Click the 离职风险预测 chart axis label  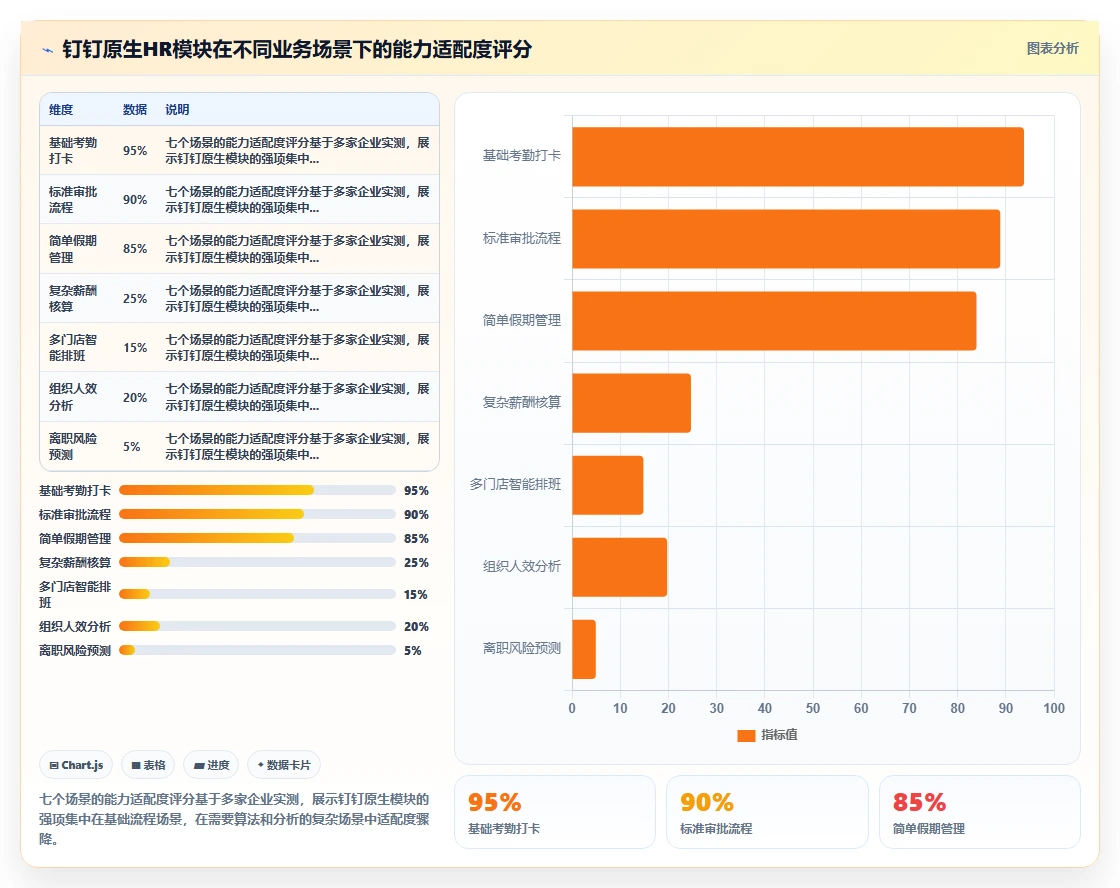pyautogui.click(x=521, y=649)
